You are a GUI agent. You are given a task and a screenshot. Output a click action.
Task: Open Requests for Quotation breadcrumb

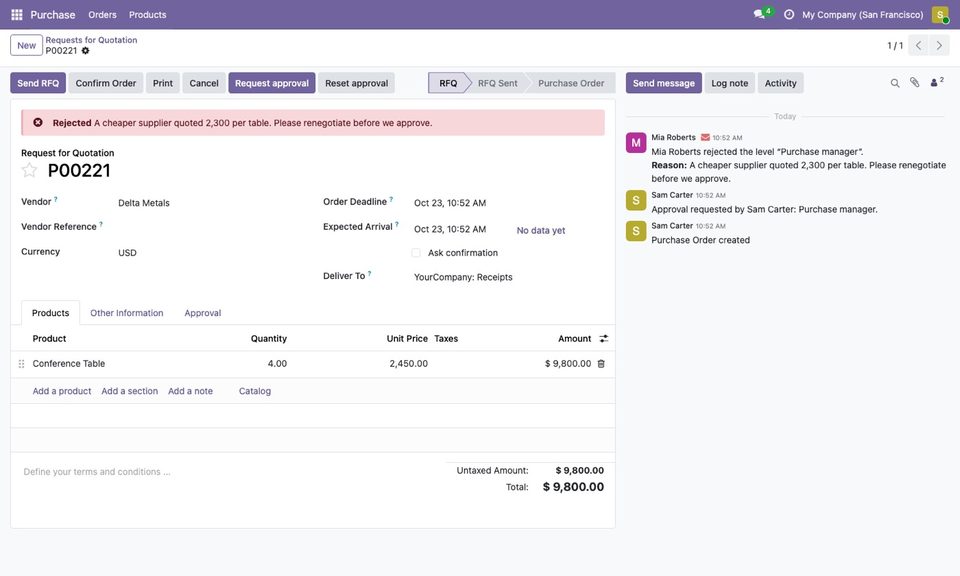click(x=91, y=40)
